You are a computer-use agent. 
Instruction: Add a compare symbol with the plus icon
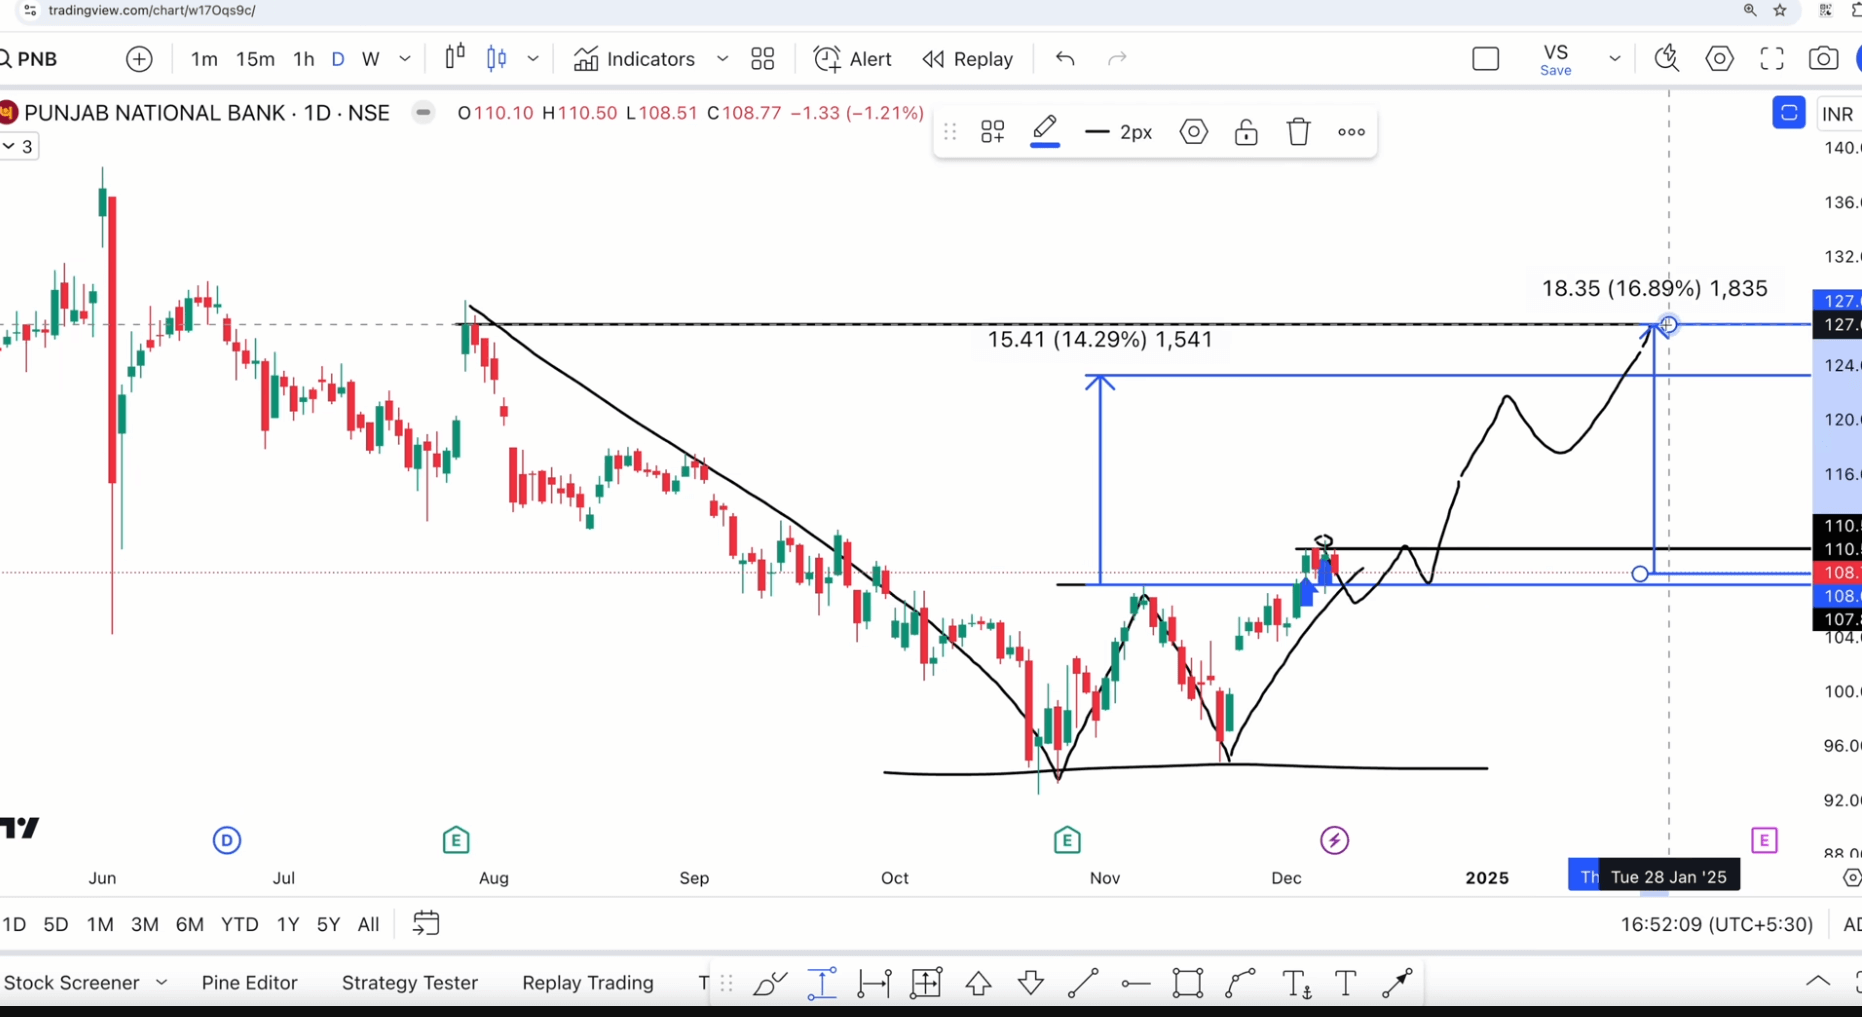[x=139, y=59]
